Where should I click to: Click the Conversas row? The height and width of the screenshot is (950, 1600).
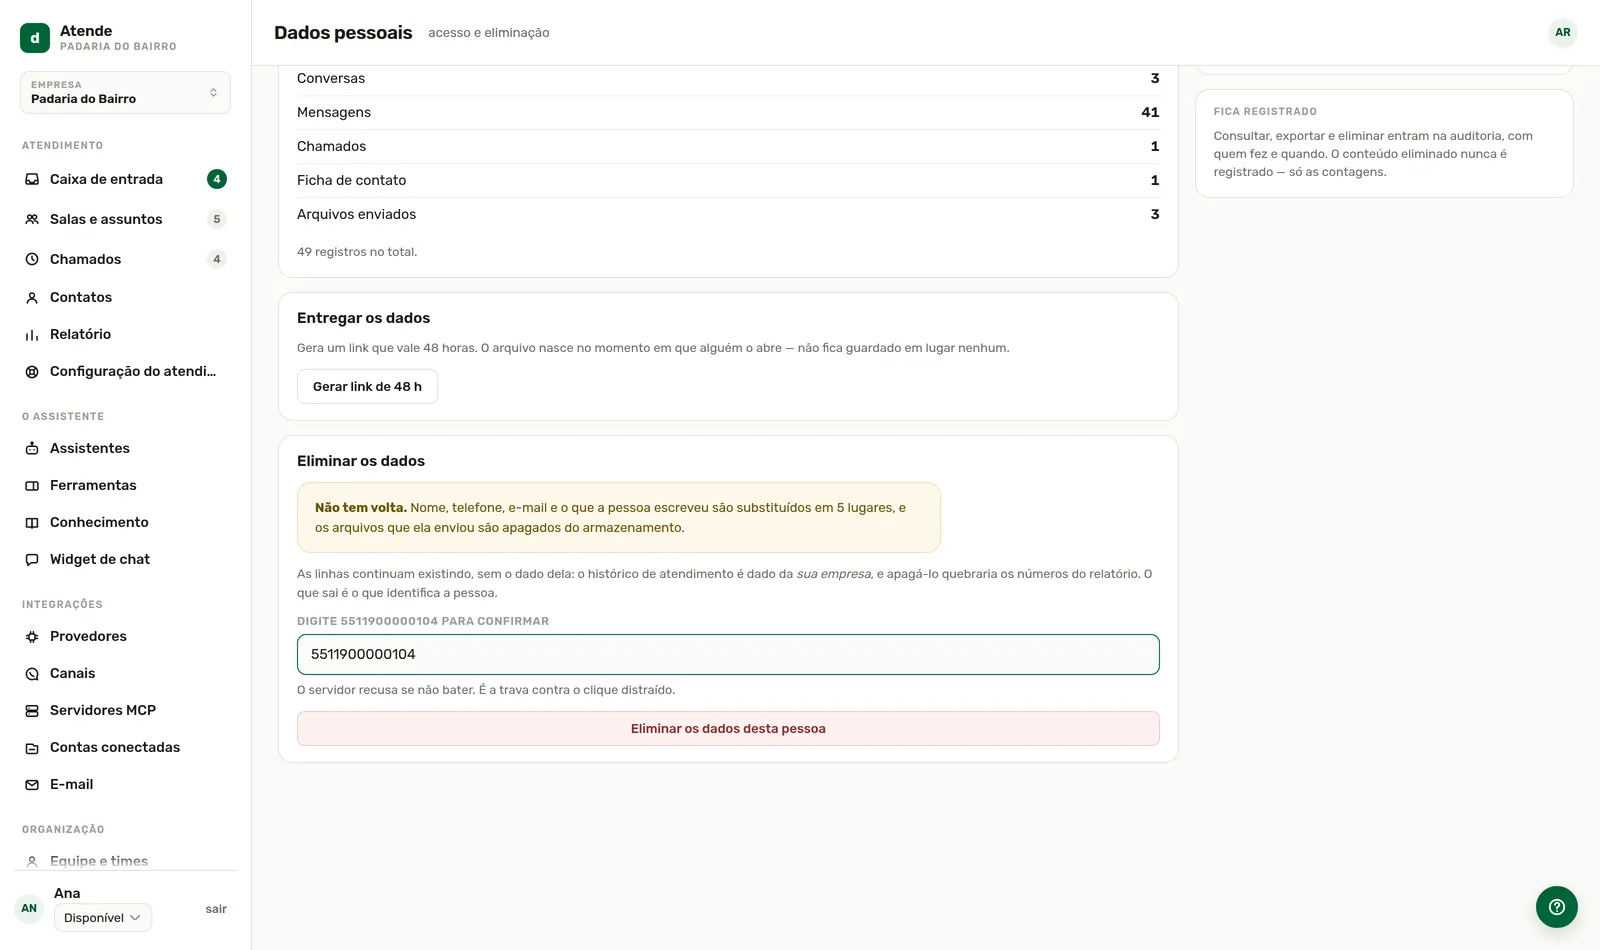728,78
